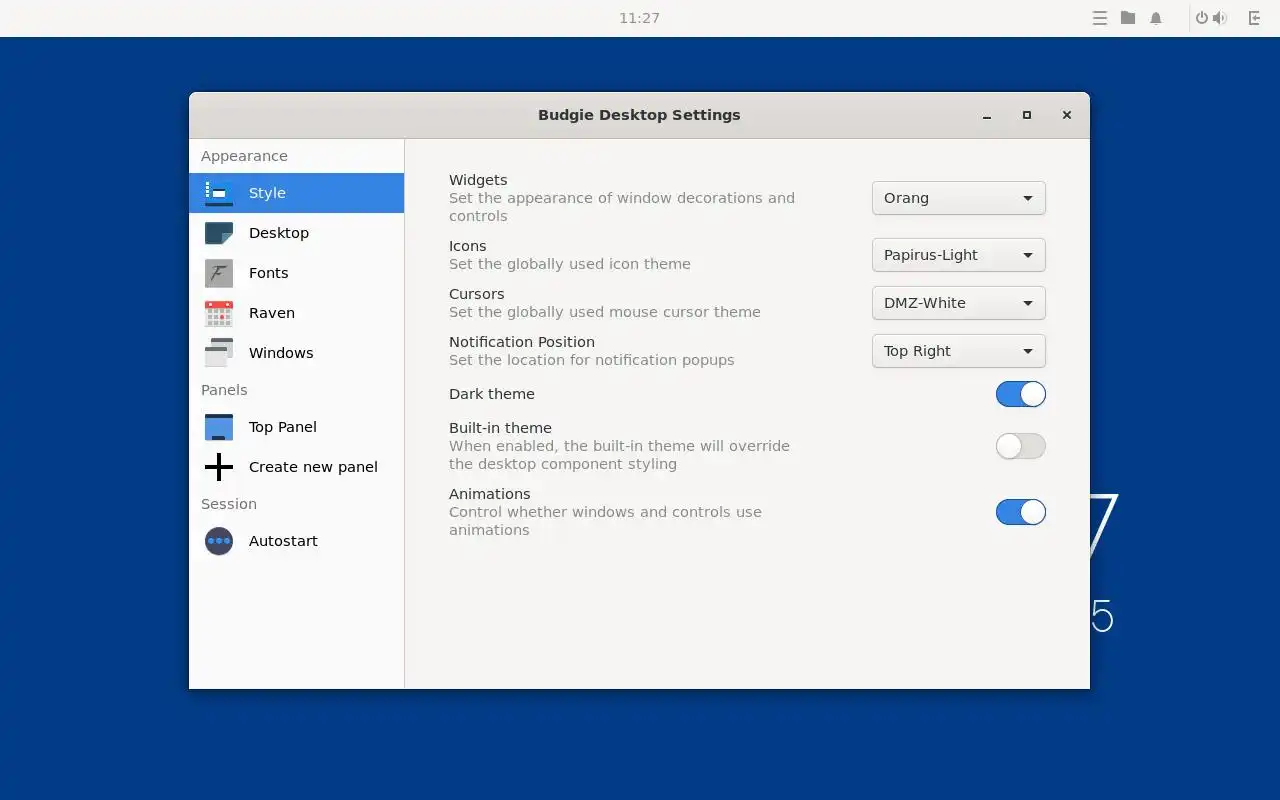
Task: Enable the Built-in theme switch
Action: coord(1021,446)
